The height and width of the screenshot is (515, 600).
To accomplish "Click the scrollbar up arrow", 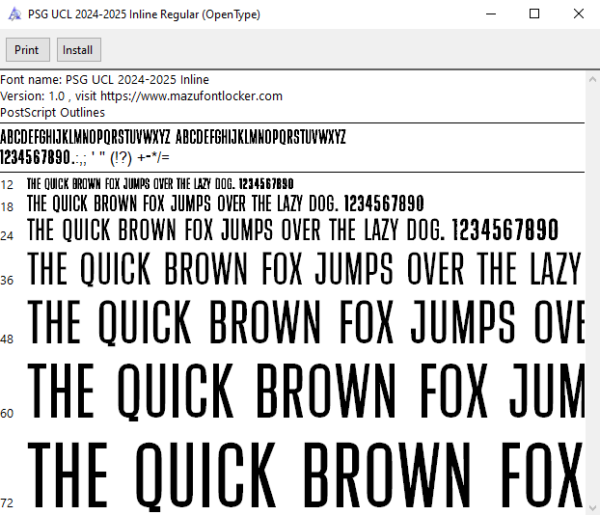I will [x=592, y=80].
